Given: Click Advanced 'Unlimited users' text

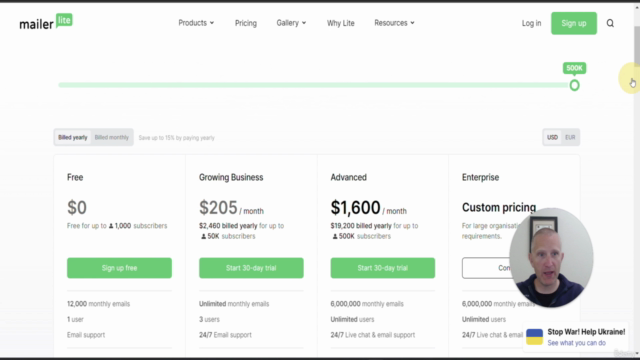Looking at the screenshot, I should tap(352, 319).
